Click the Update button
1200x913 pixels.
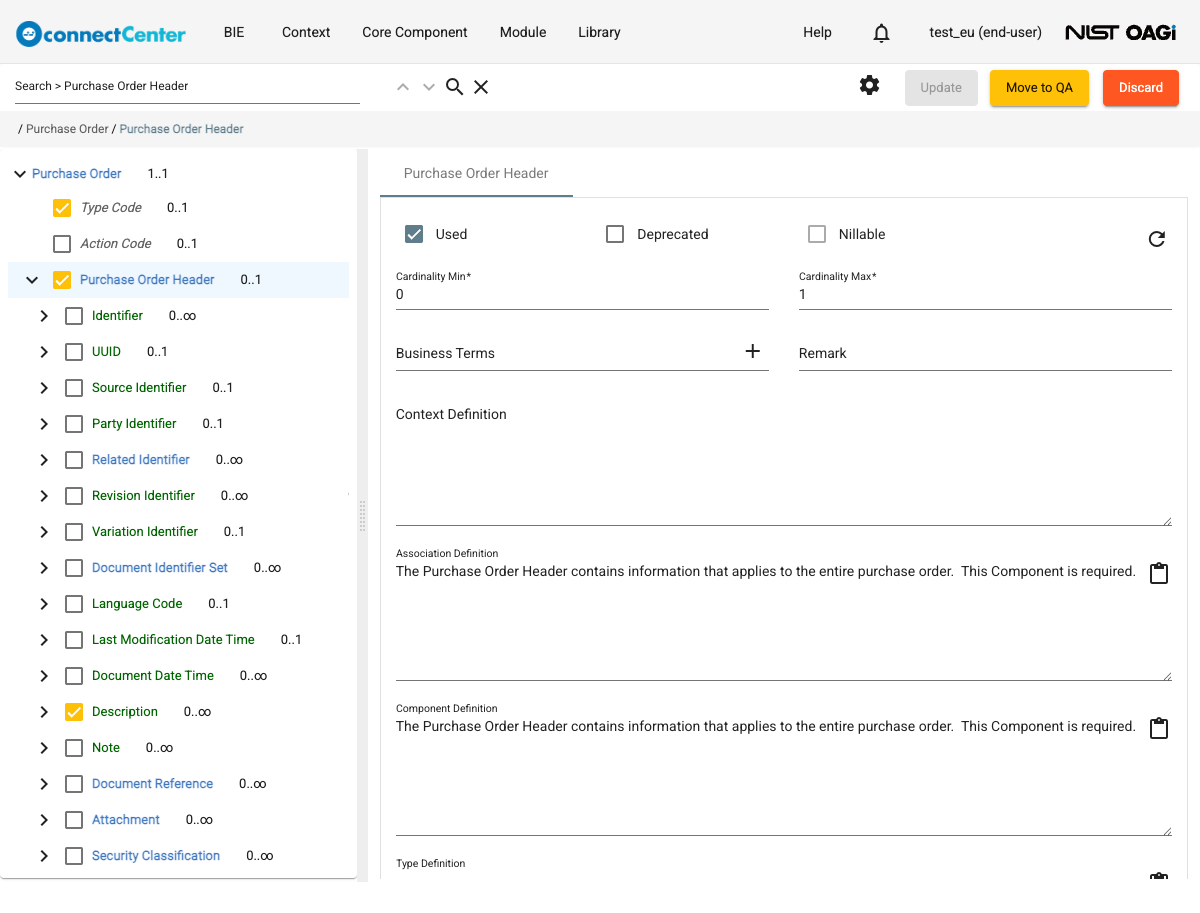(941, 87)
